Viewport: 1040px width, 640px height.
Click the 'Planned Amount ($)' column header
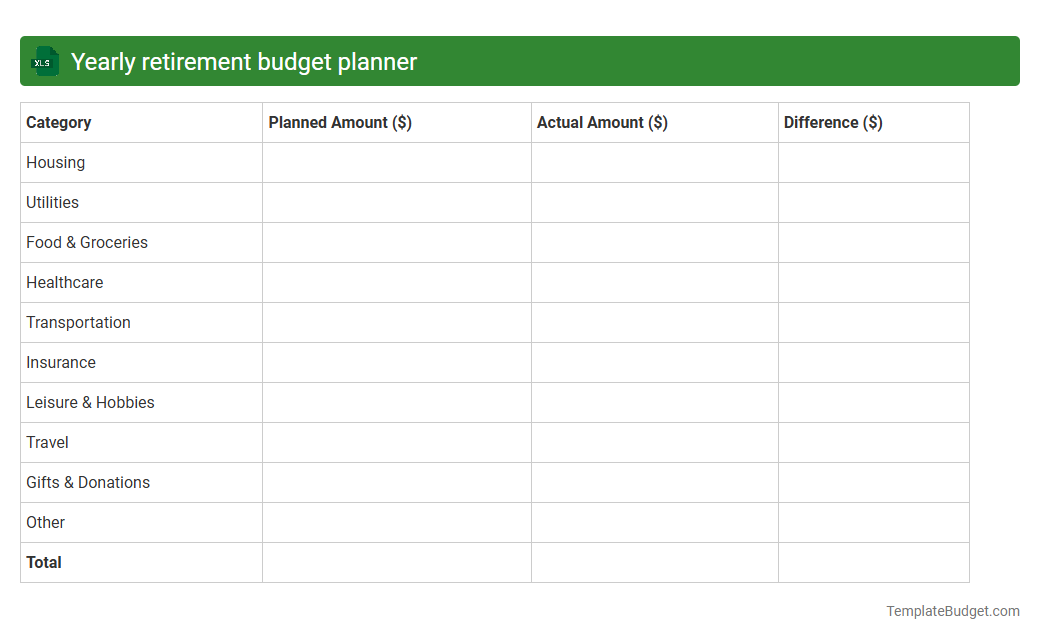click(x=339, y=122)
